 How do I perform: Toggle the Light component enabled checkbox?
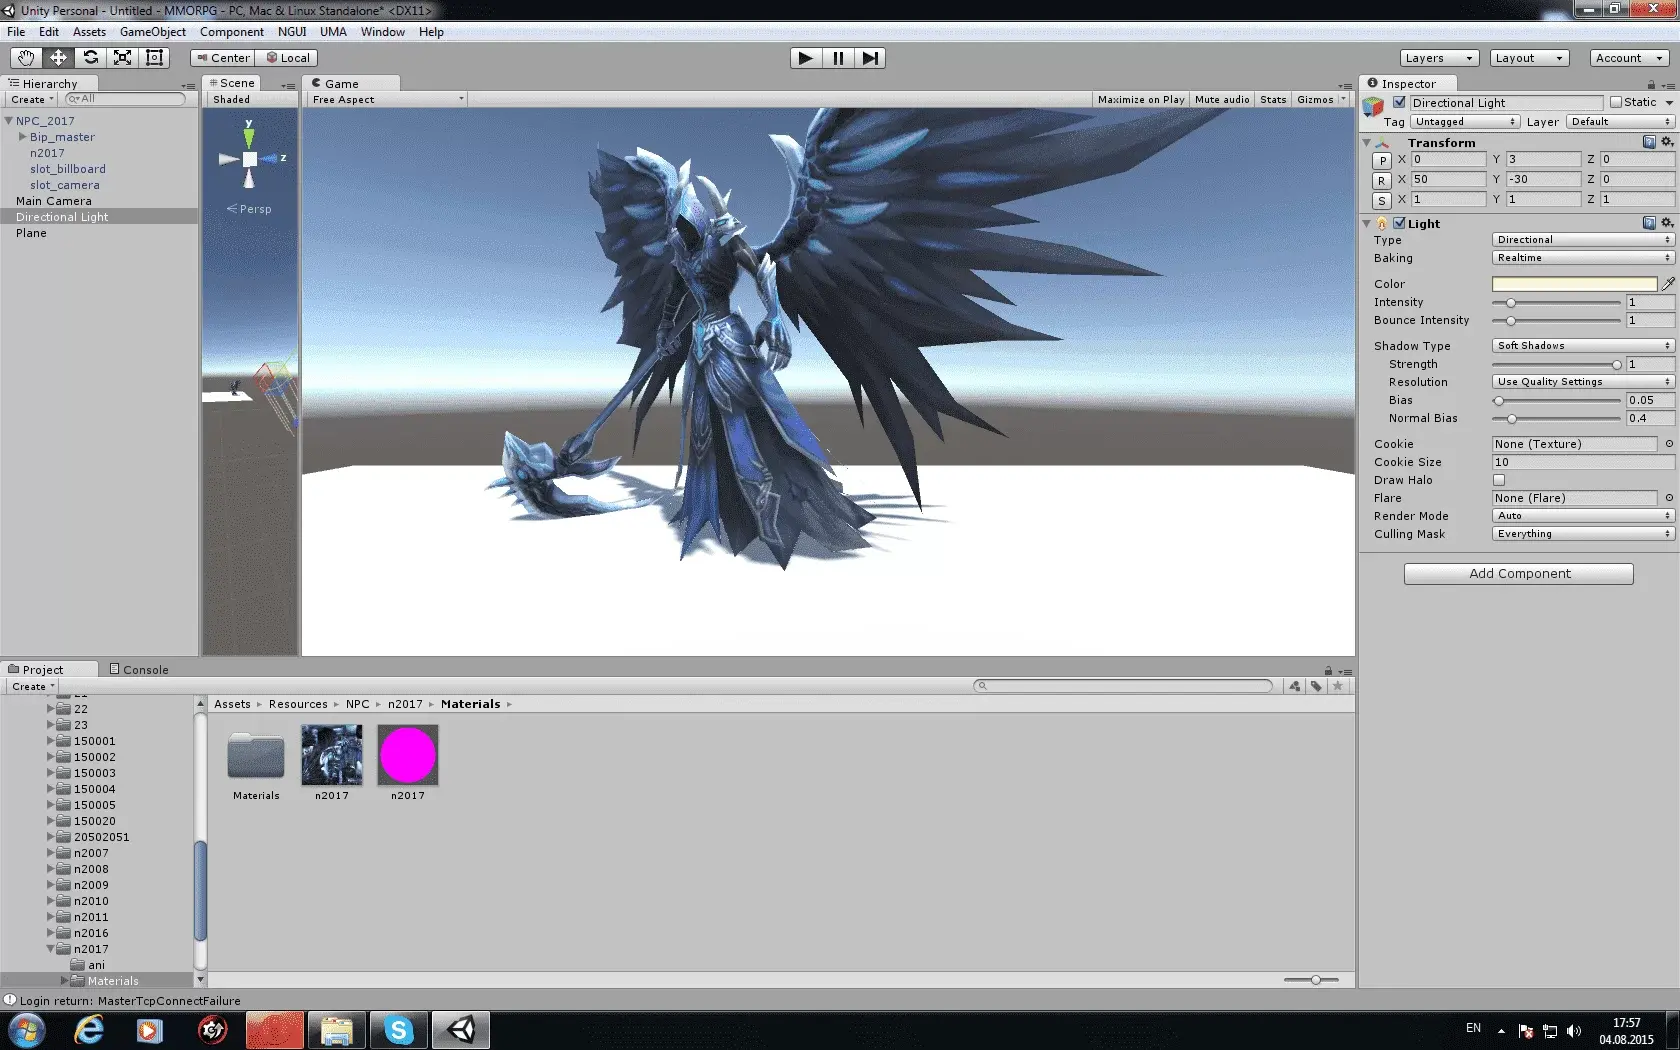[1399, 223]
